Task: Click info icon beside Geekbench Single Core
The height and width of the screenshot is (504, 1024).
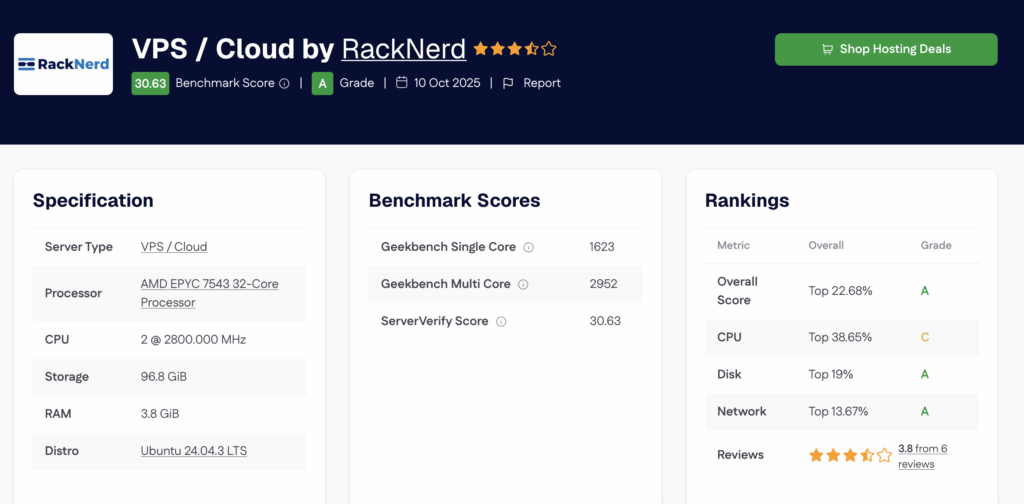Action: (529, 247)
